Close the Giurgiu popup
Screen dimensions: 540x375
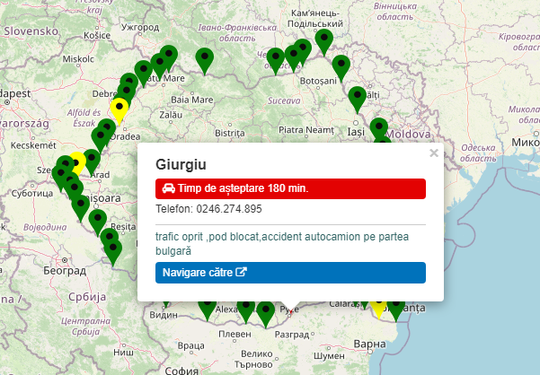point(434,153)
